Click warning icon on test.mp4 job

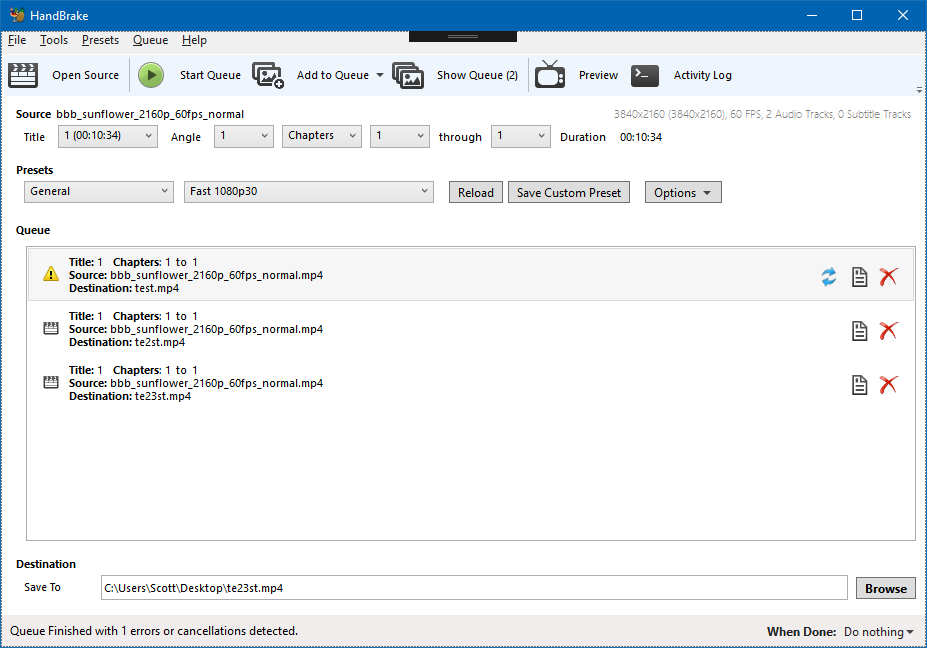click(51, 274)
